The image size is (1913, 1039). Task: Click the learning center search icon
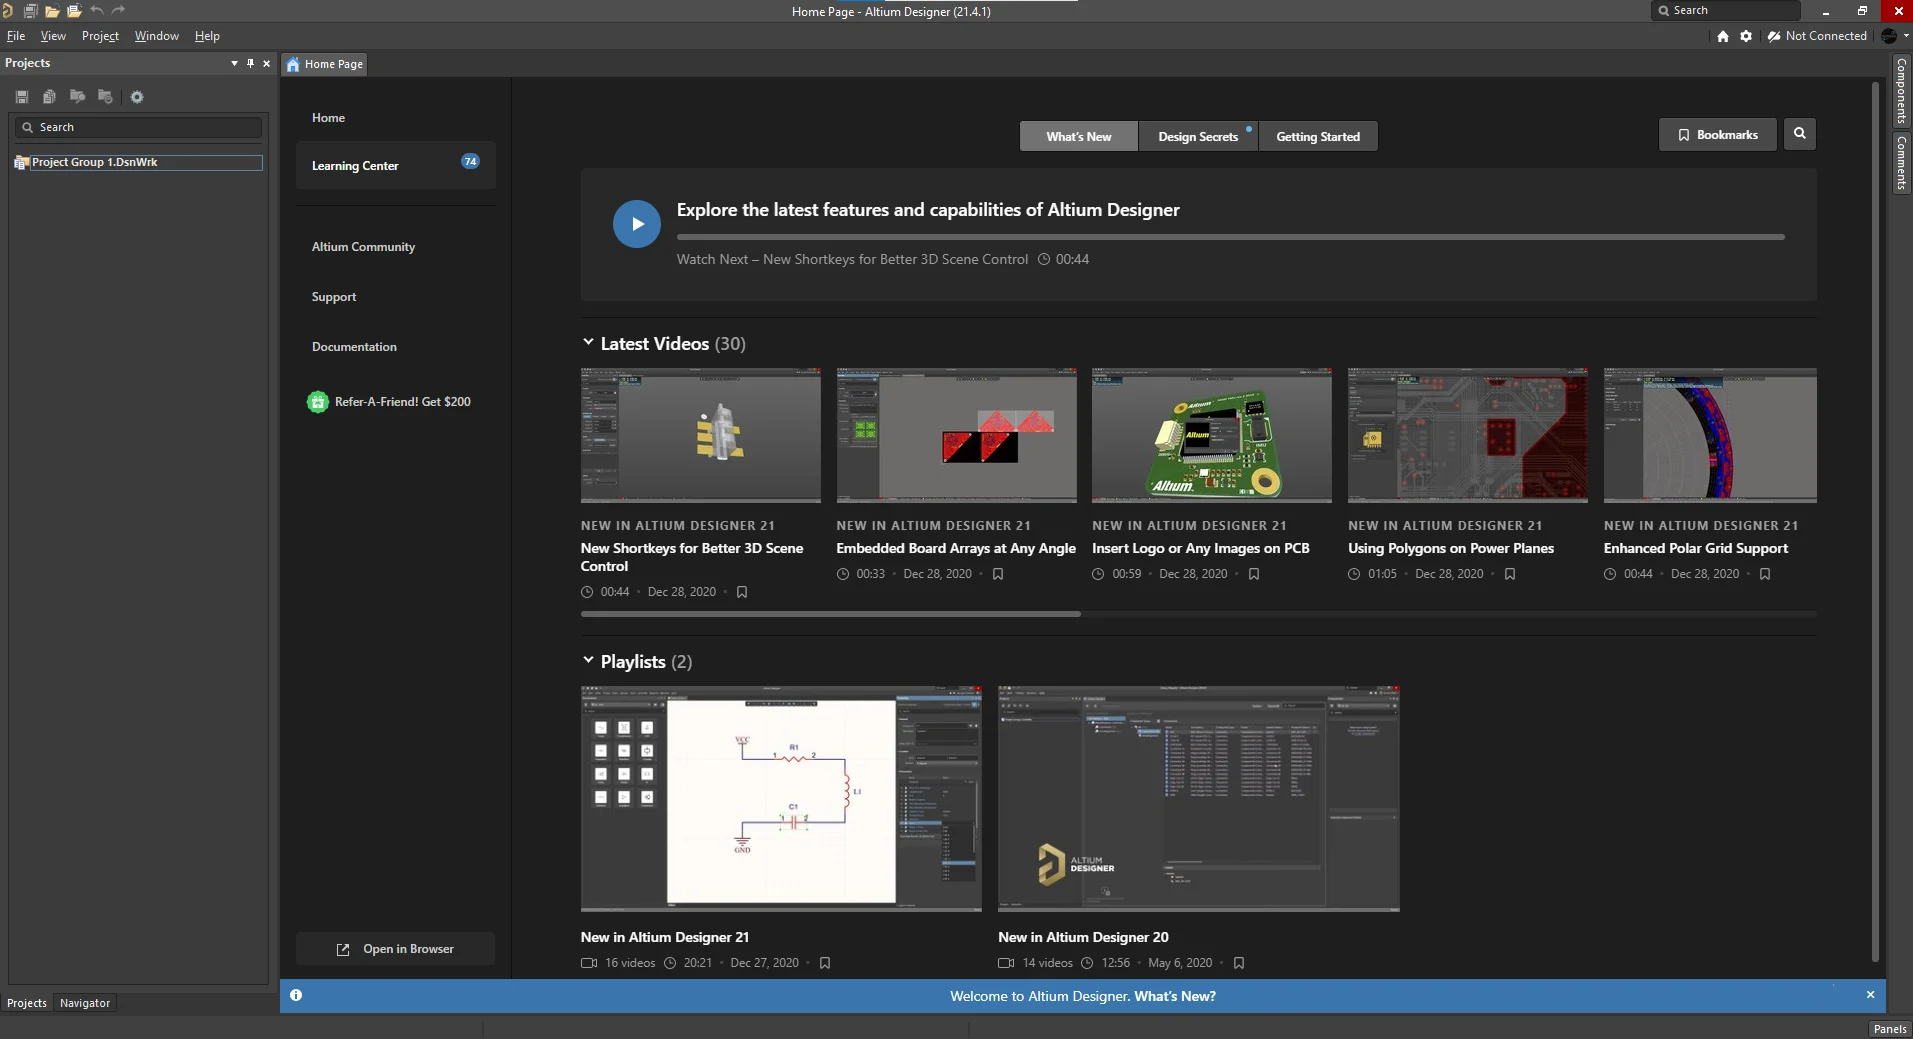coord(1799,134)
